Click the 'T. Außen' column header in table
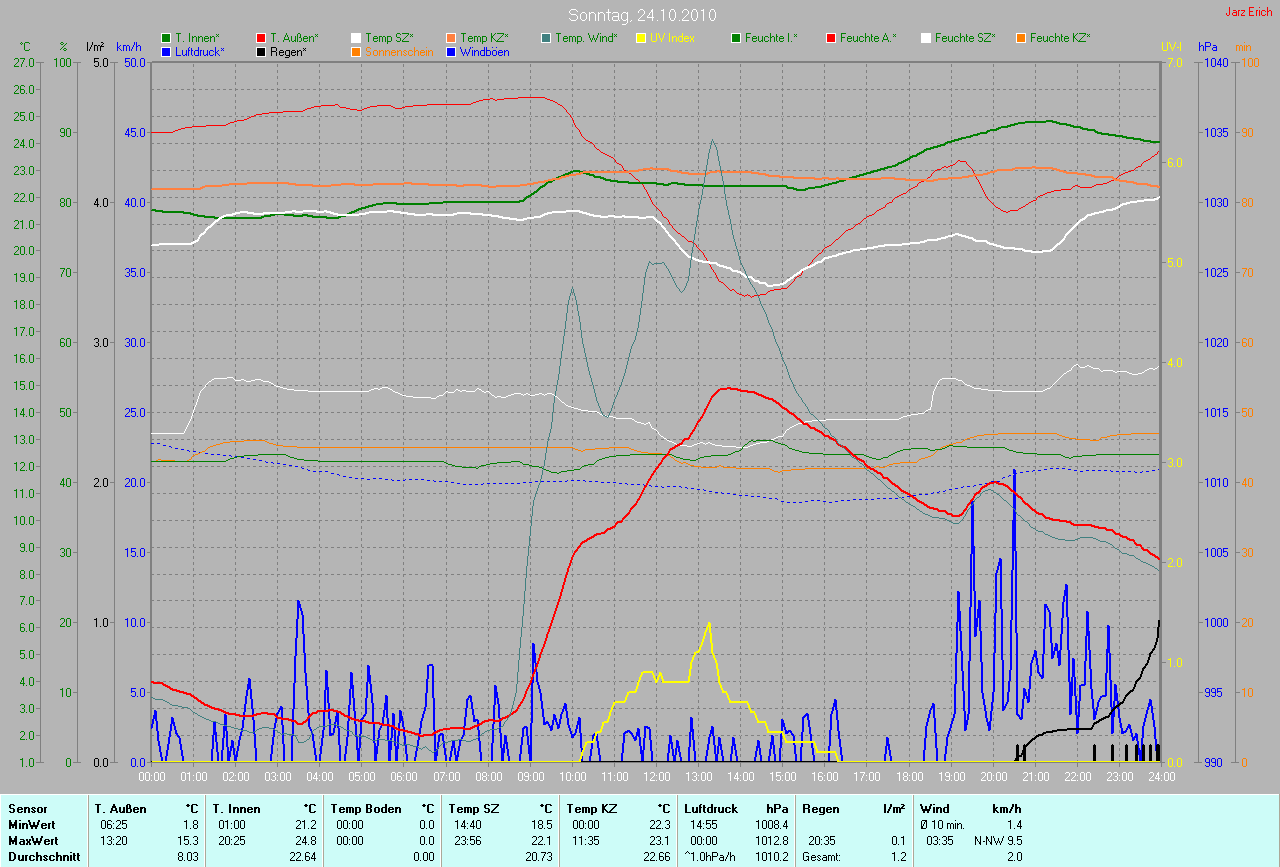 (x=121, y=809)
